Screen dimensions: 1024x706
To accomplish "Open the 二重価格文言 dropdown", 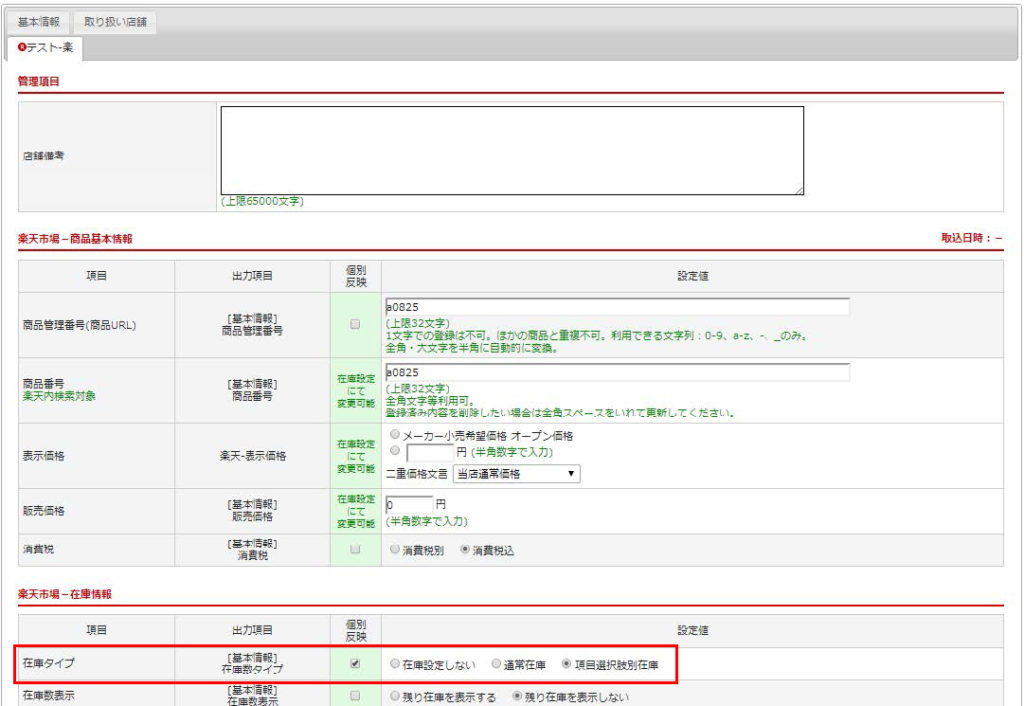I will pos(516,474).
